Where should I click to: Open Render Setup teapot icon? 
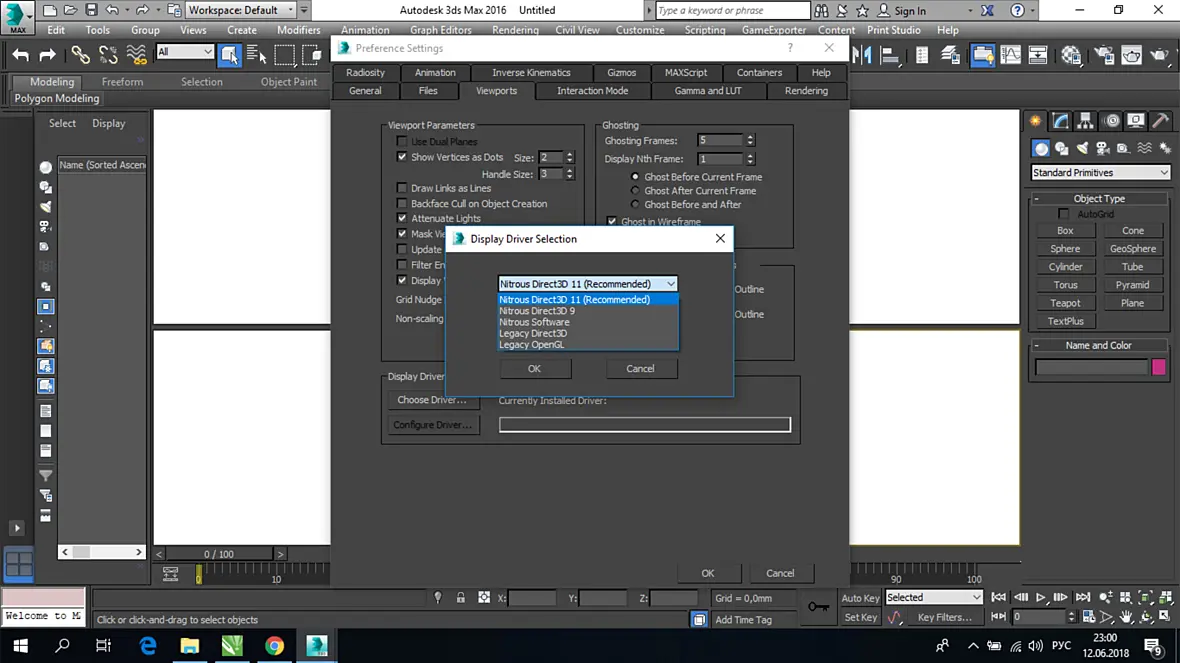[x=1105, y=55]
